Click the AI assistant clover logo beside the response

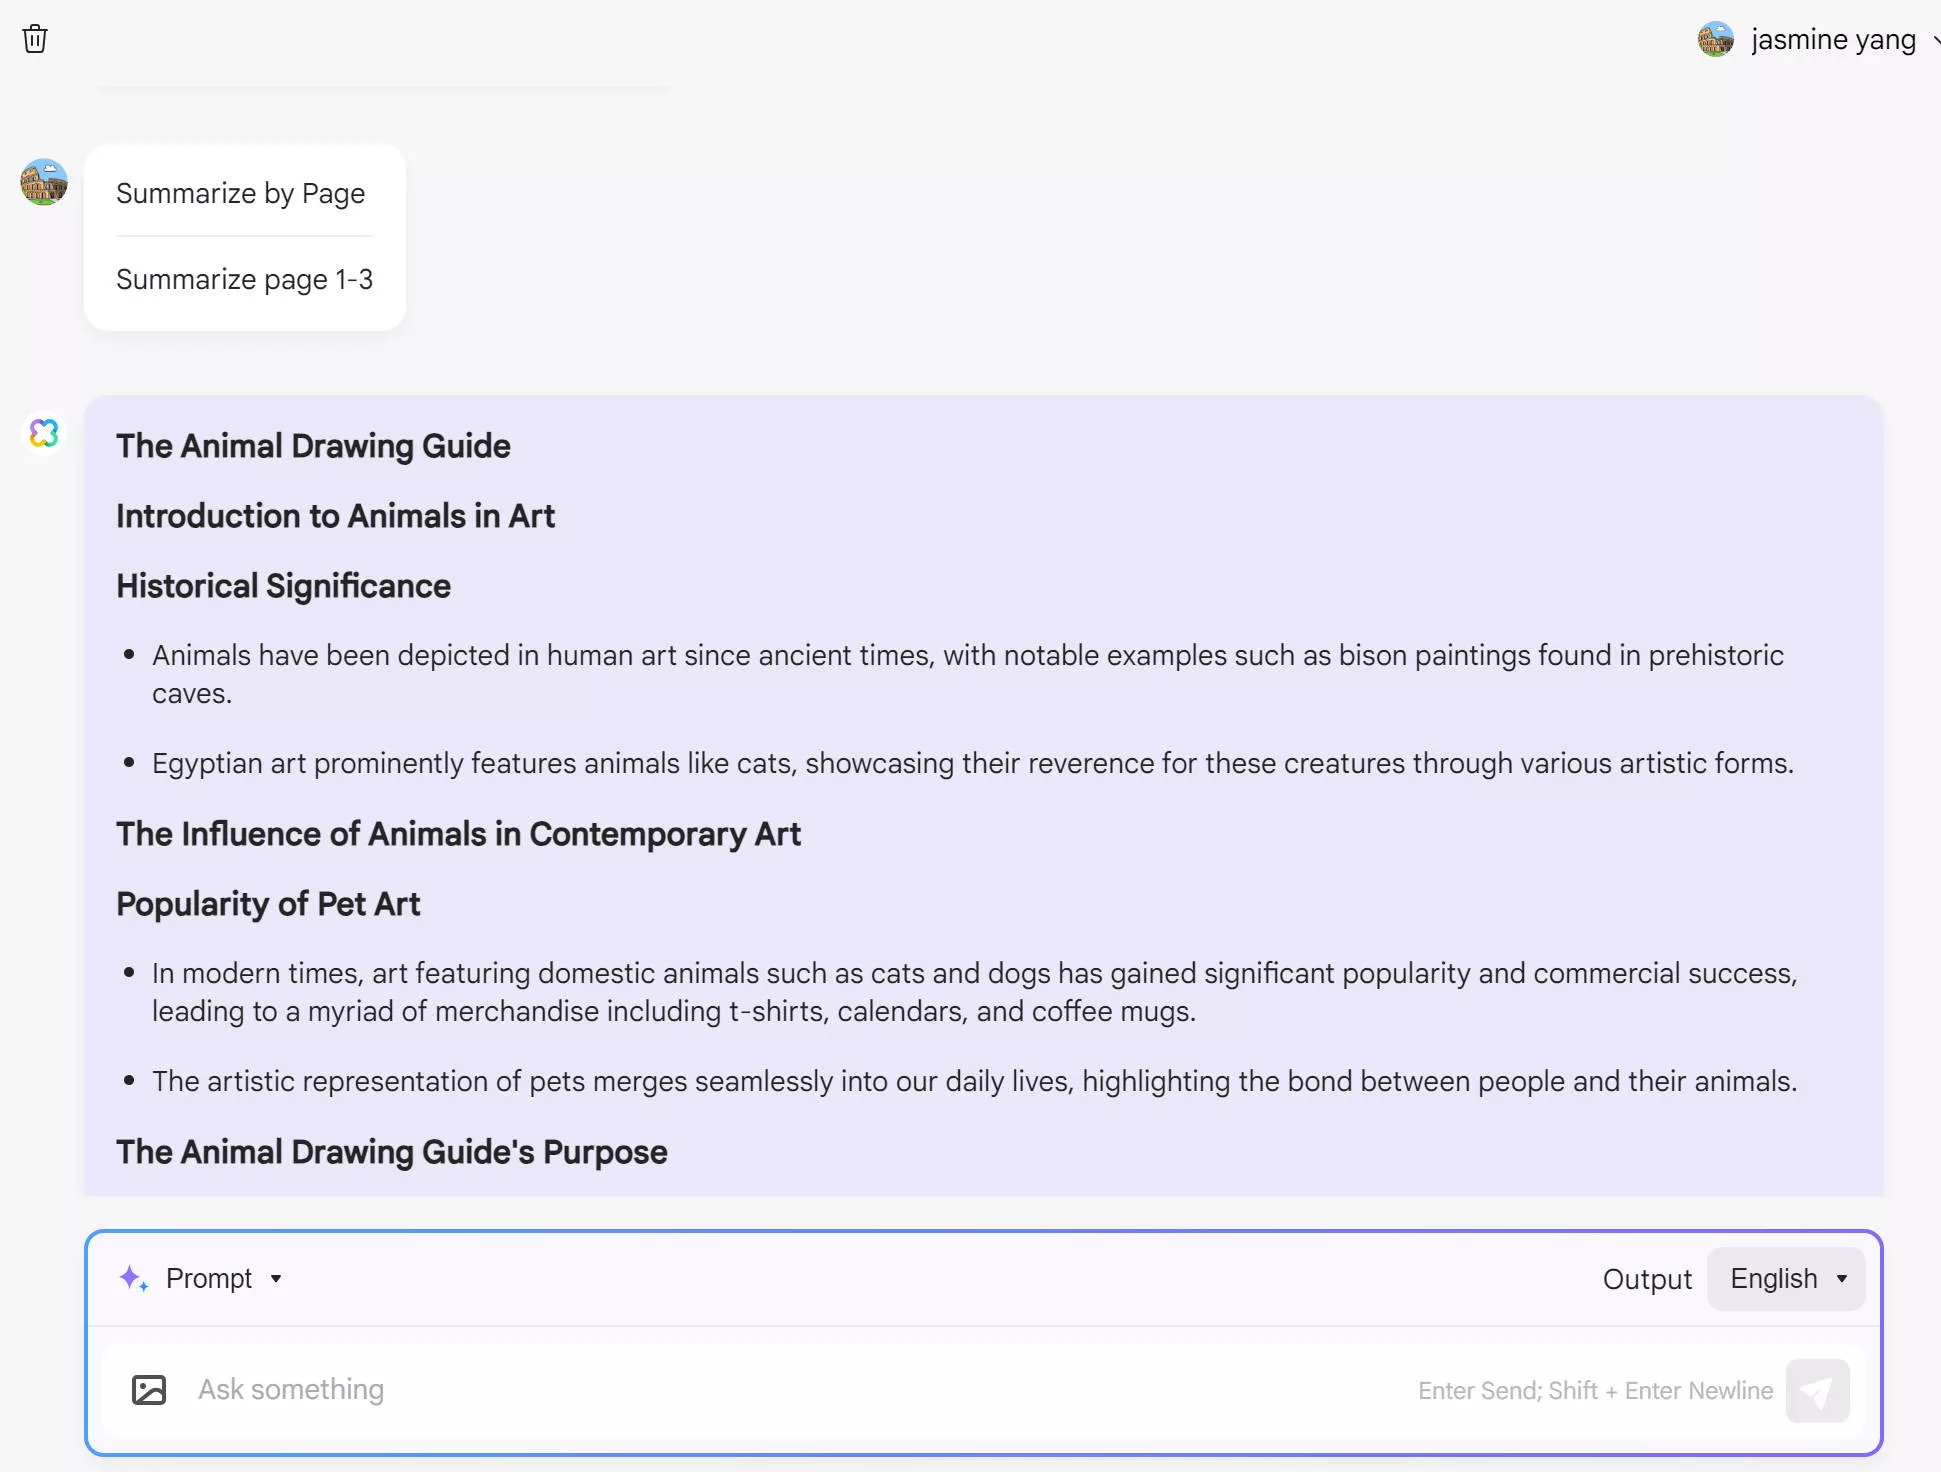point(44,433)
